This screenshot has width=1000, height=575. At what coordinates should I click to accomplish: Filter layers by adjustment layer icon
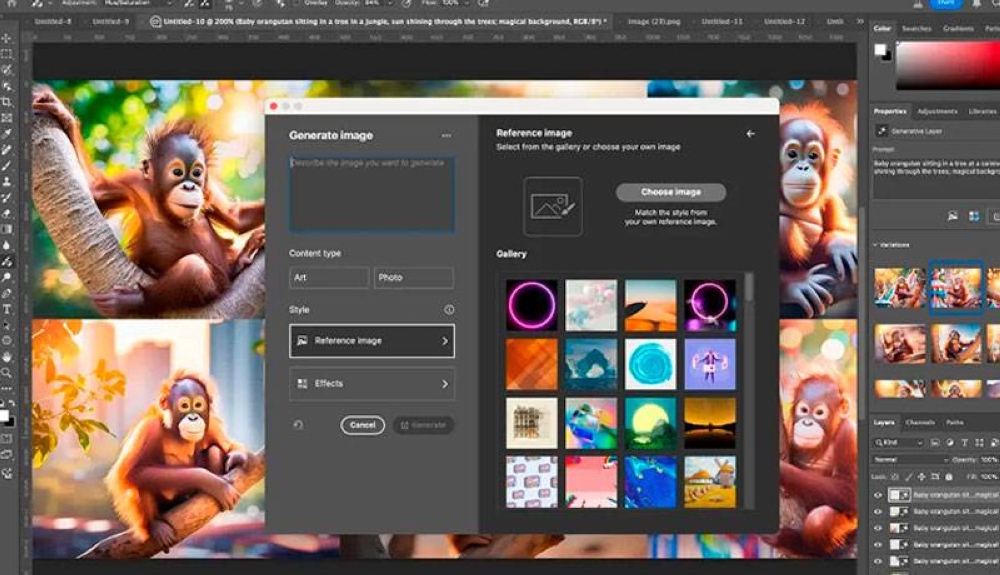[950, 442]
